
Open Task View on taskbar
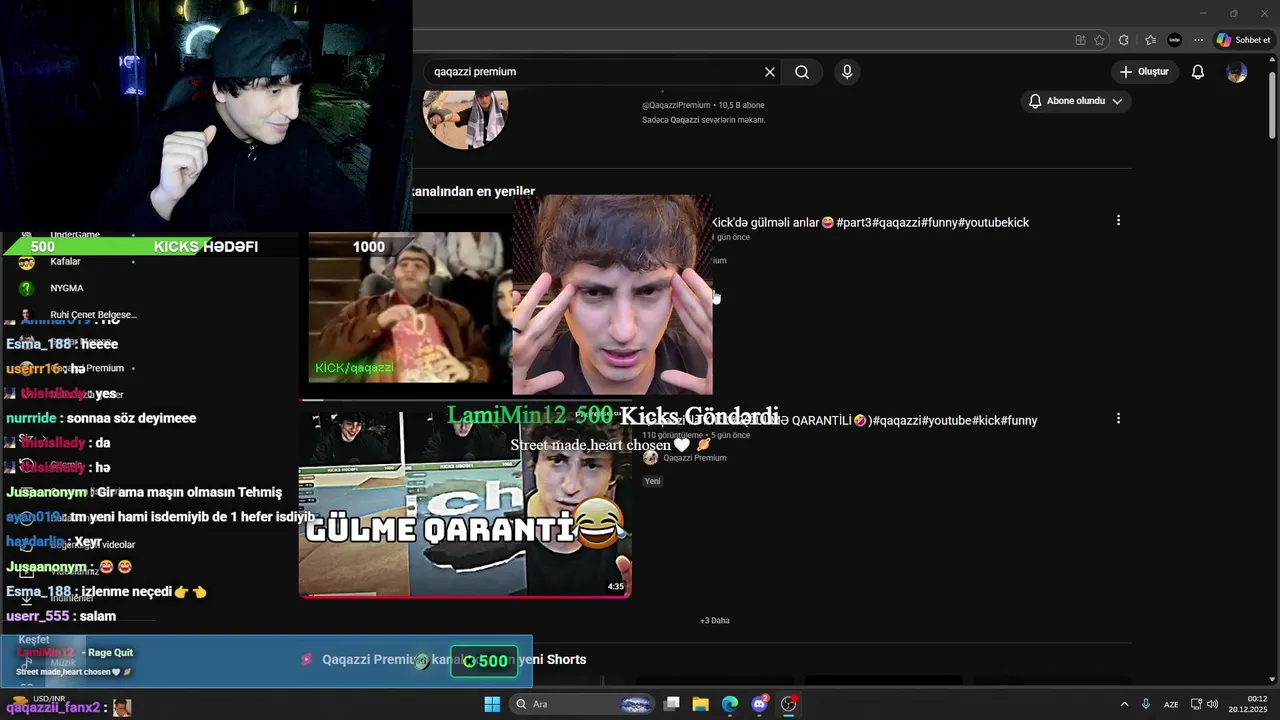[672, 704]
